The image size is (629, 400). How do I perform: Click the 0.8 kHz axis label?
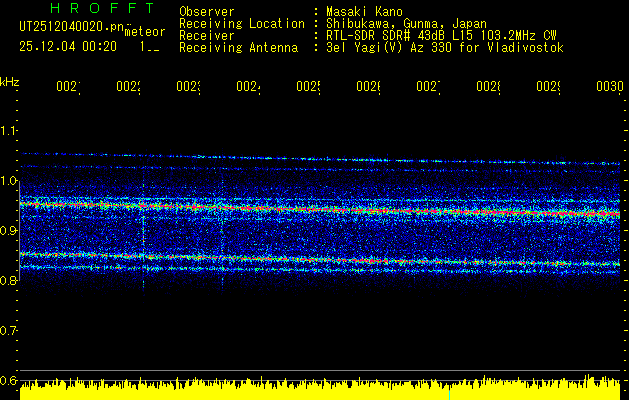(x=8, y=280)
